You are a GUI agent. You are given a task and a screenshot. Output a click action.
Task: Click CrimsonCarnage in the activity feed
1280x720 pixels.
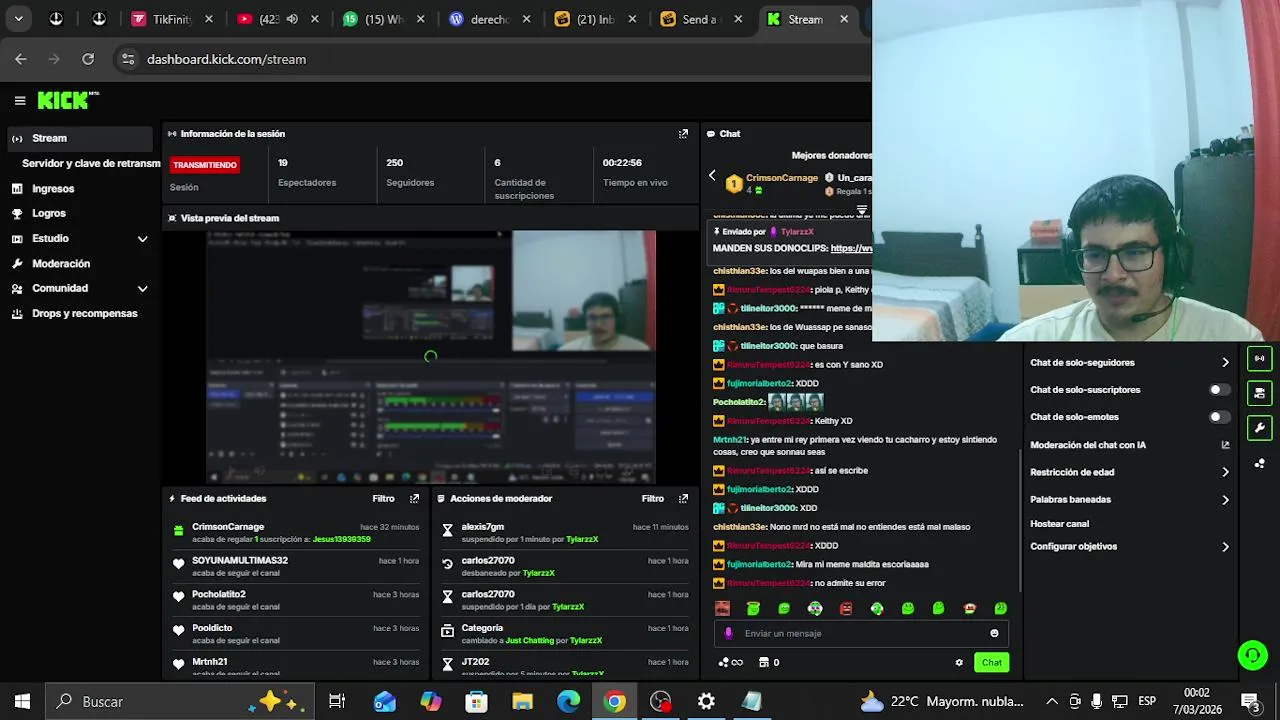[228, 527]
